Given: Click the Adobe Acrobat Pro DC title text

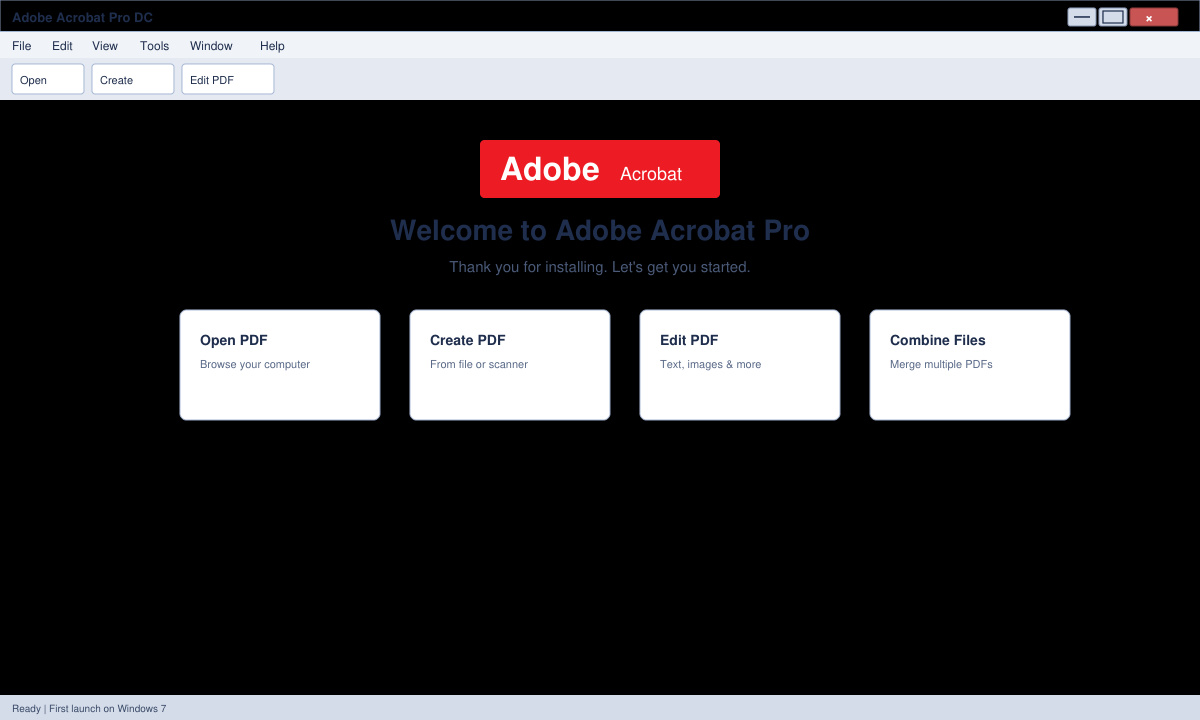Looking at the screenshot, I should click(x=82, y=18).
